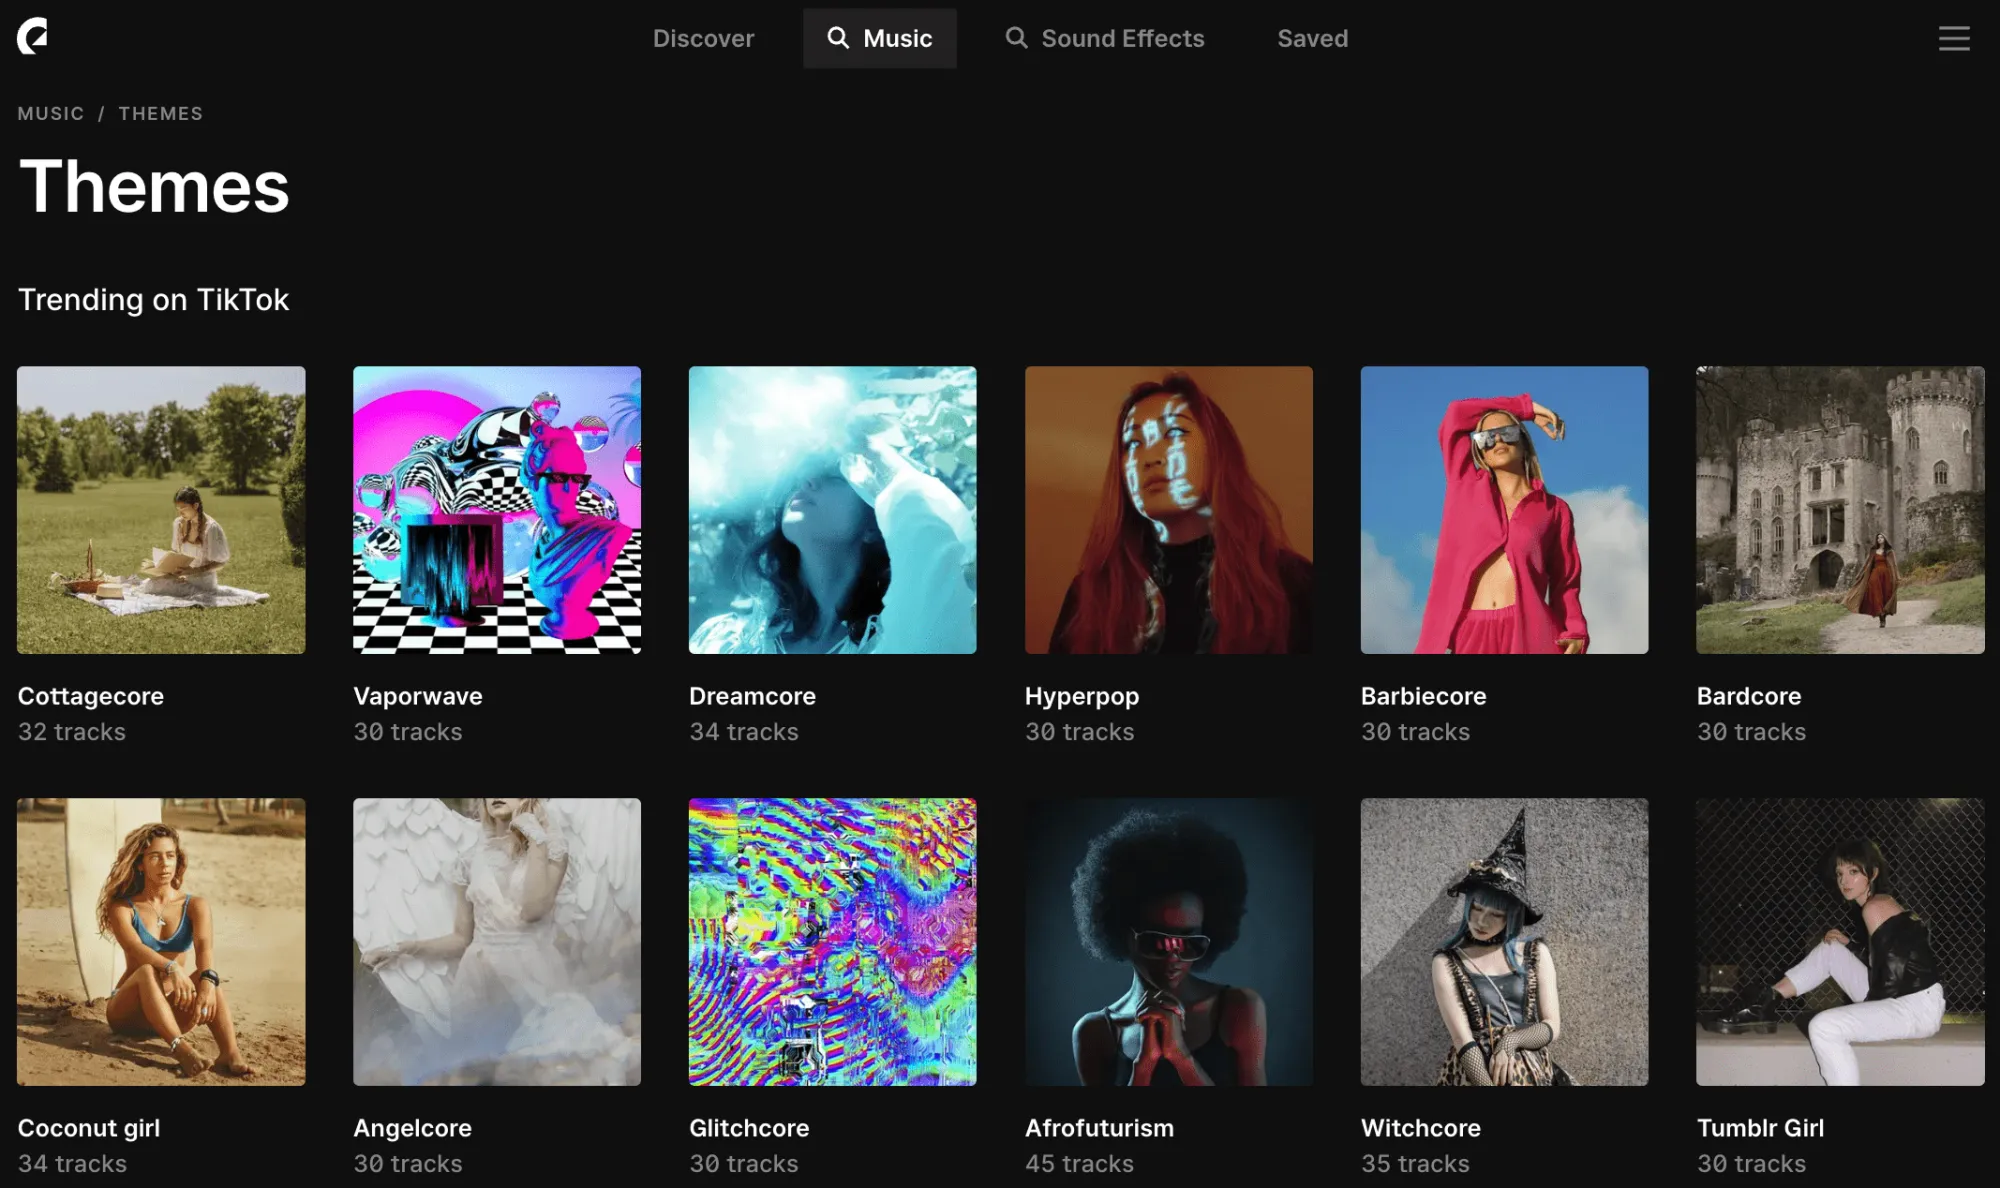
Task: Open the Vaporwave checkerboard thumbnail
Action: [497, 509]
